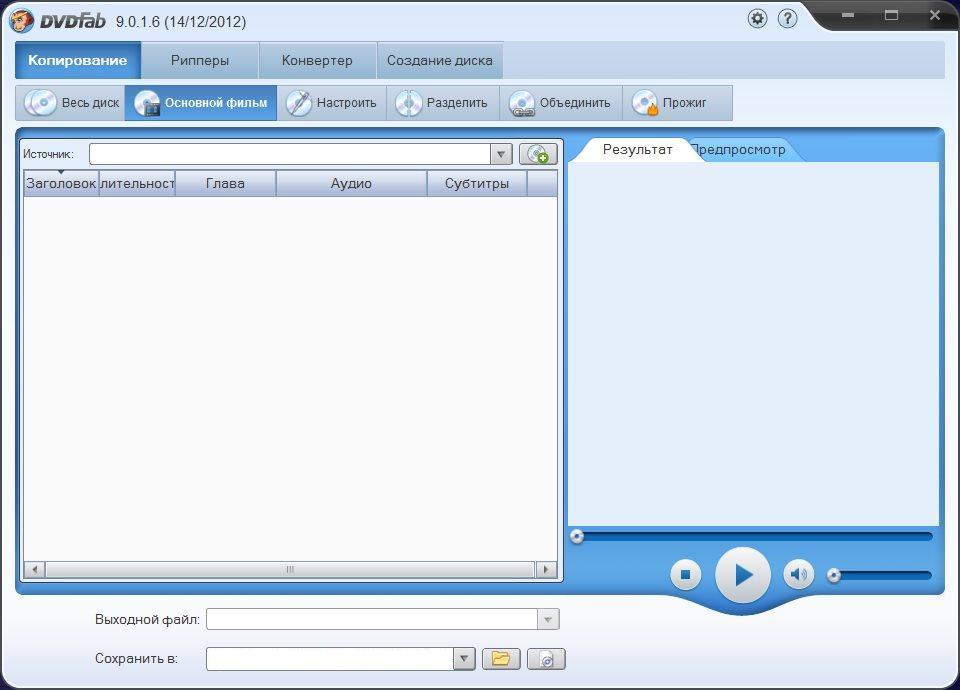Select the Весь диск copy mode

coord(70,103)
